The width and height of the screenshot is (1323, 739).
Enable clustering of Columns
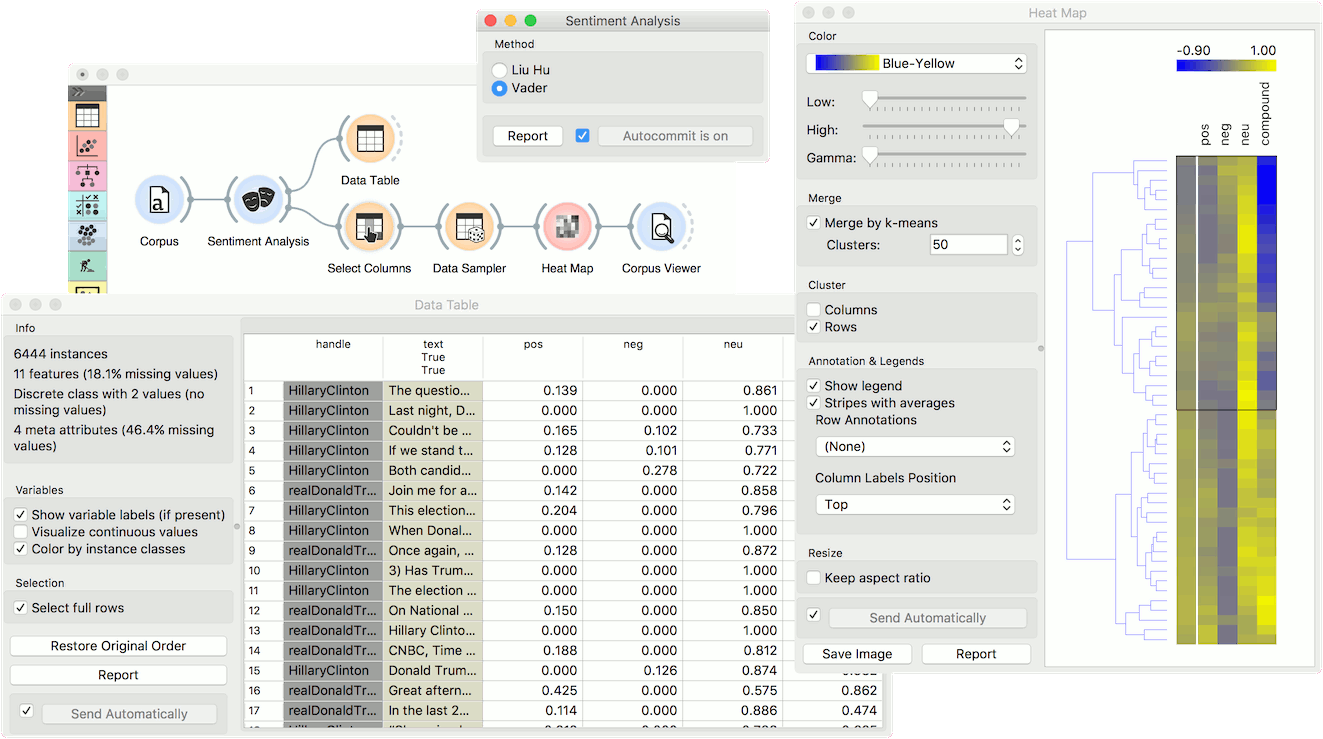click(x=814, y=310)
